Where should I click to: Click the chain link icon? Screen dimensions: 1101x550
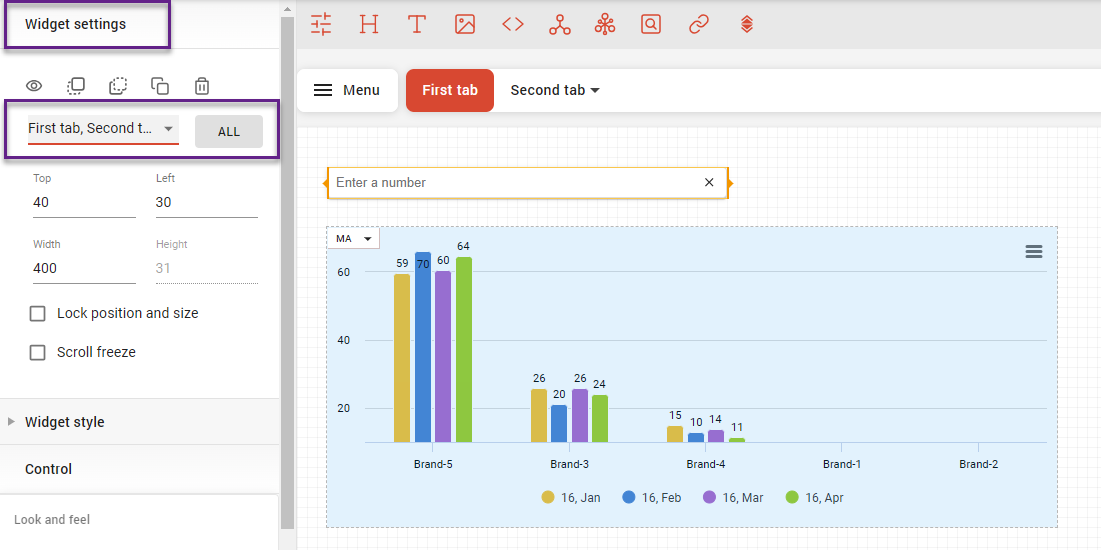tap(699, 25)
